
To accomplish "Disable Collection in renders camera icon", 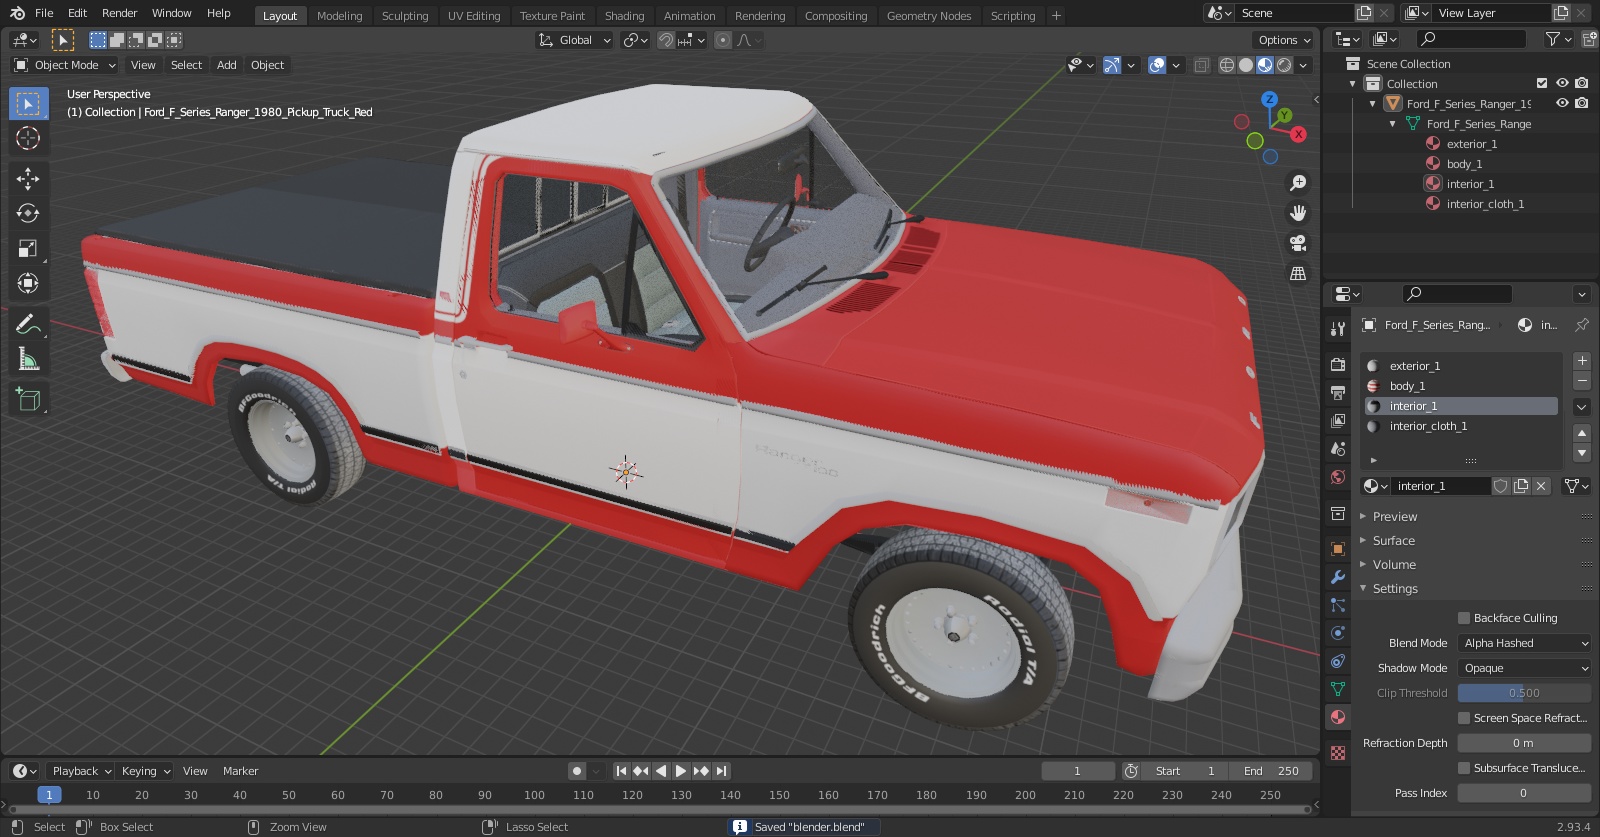I will (x=1581, y=83).
